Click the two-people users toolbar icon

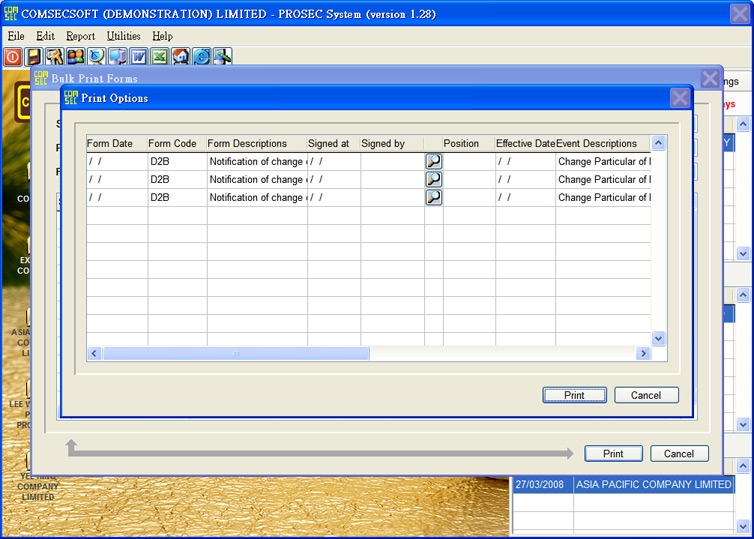pos(76,56)
